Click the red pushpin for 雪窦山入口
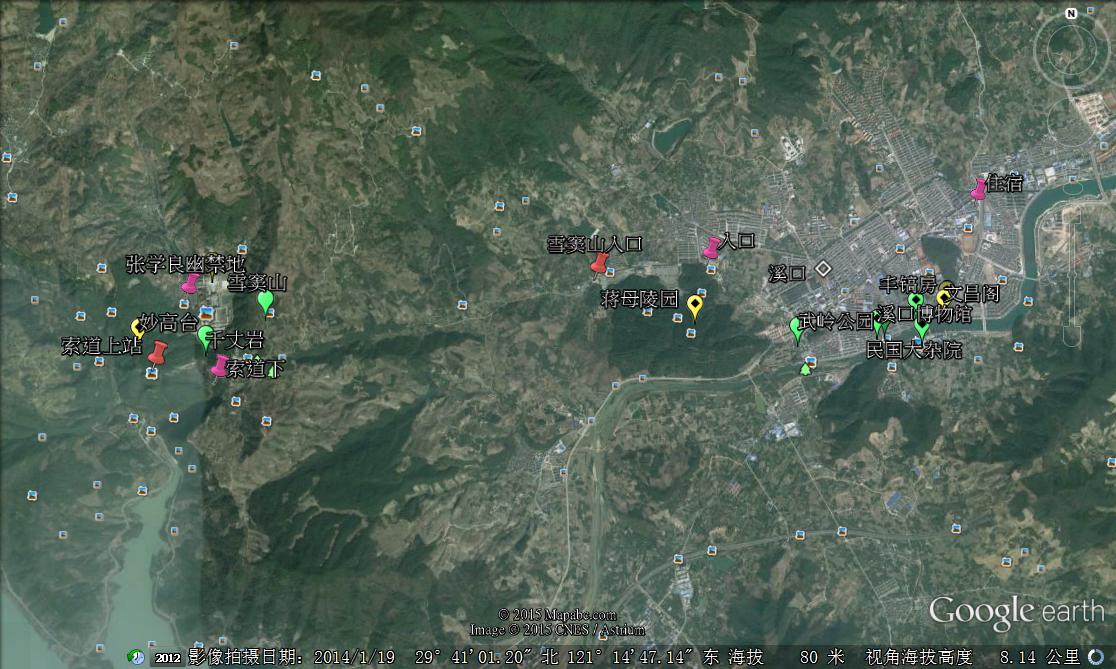Image resolution: width=1116 pixels, height=669 pixels. 599,263
